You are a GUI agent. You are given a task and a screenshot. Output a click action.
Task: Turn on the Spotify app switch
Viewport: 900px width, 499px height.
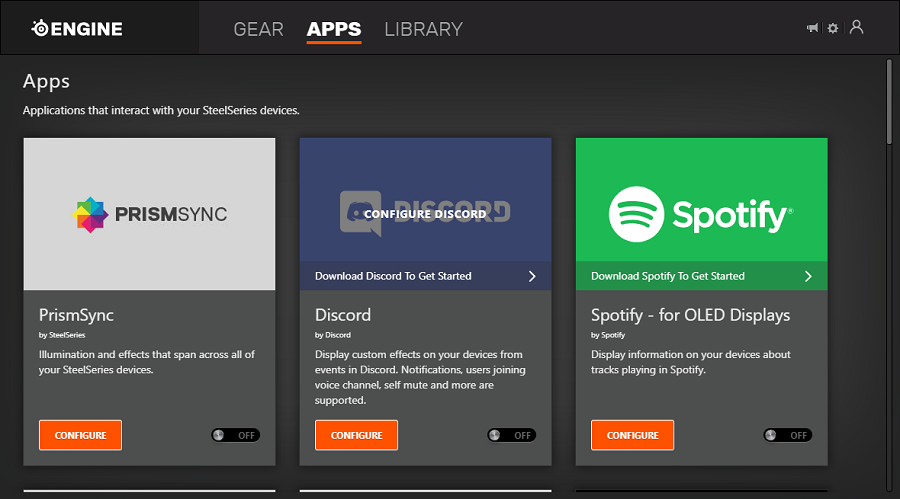point(788,435)
